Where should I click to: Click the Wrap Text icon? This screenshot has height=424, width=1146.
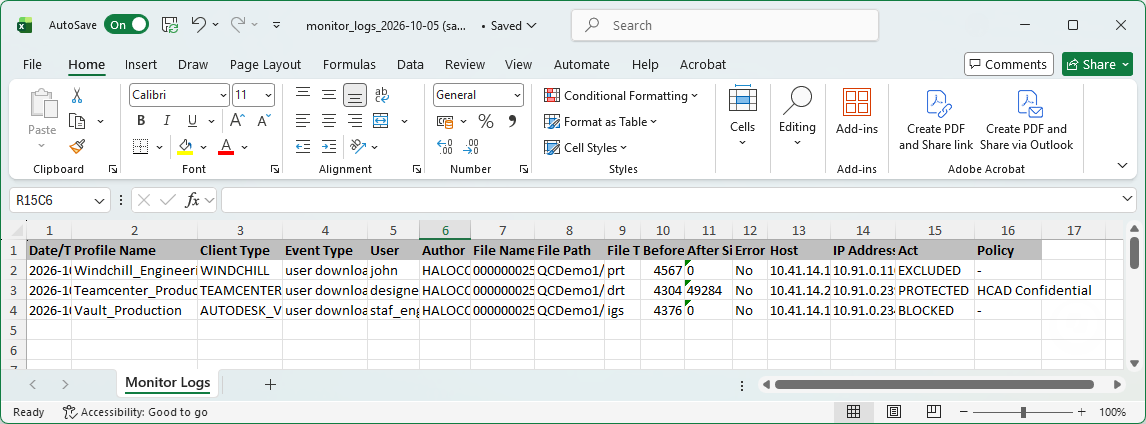pyautogui.click(x=382, y=94)
